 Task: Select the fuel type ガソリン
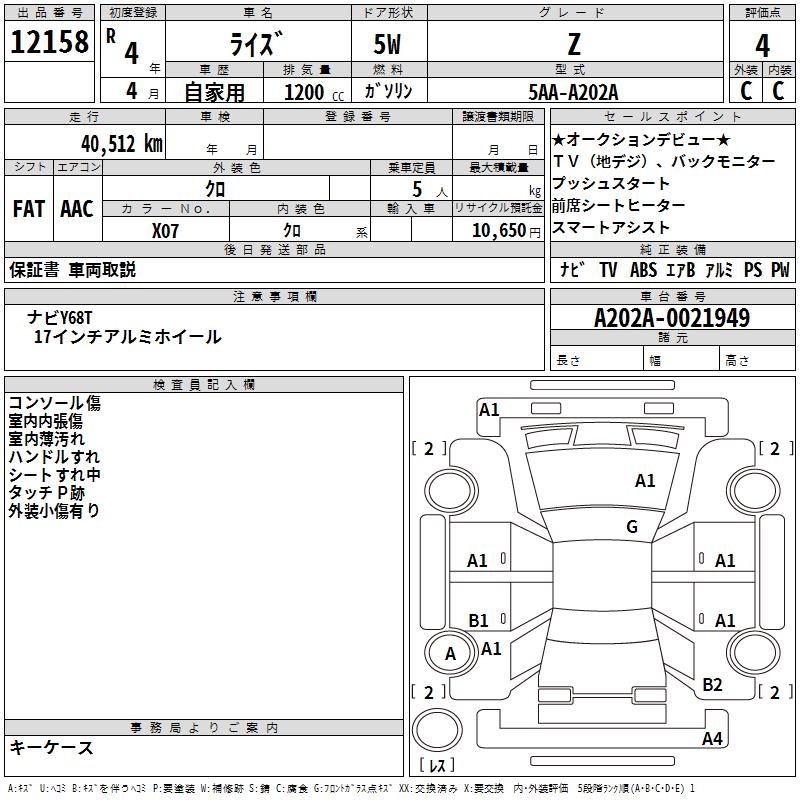(388, 91)
